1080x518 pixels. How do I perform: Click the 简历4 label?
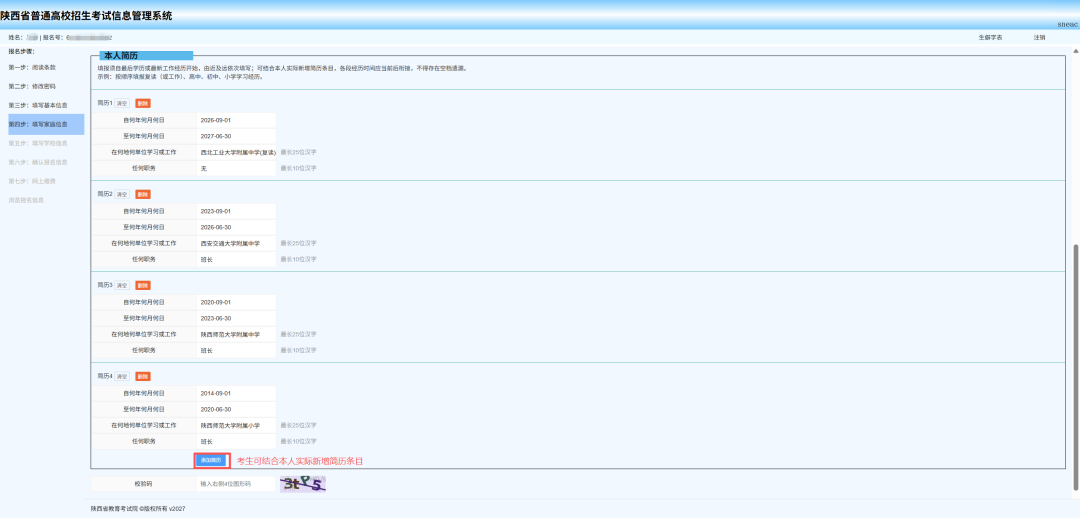point(105,377)
